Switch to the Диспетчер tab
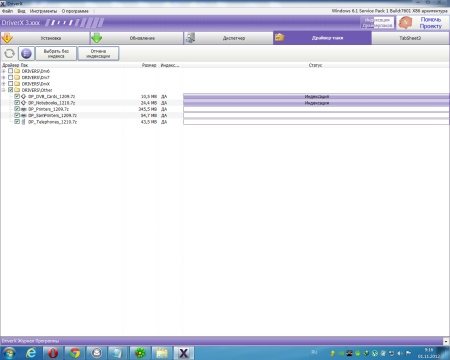Image resolution: width=450 pixels, height=360 pixels. pos(228,38)
